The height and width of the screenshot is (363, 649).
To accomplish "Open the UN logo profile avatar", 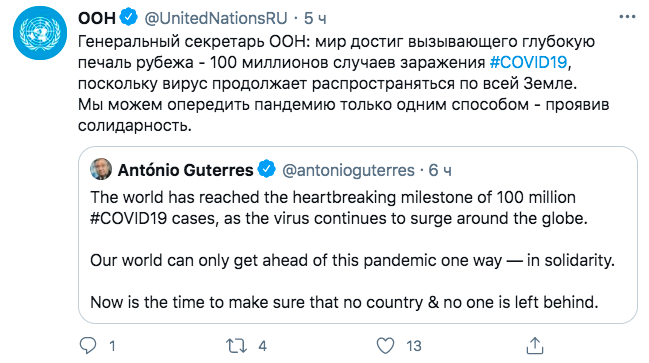I will coord(40,33).
